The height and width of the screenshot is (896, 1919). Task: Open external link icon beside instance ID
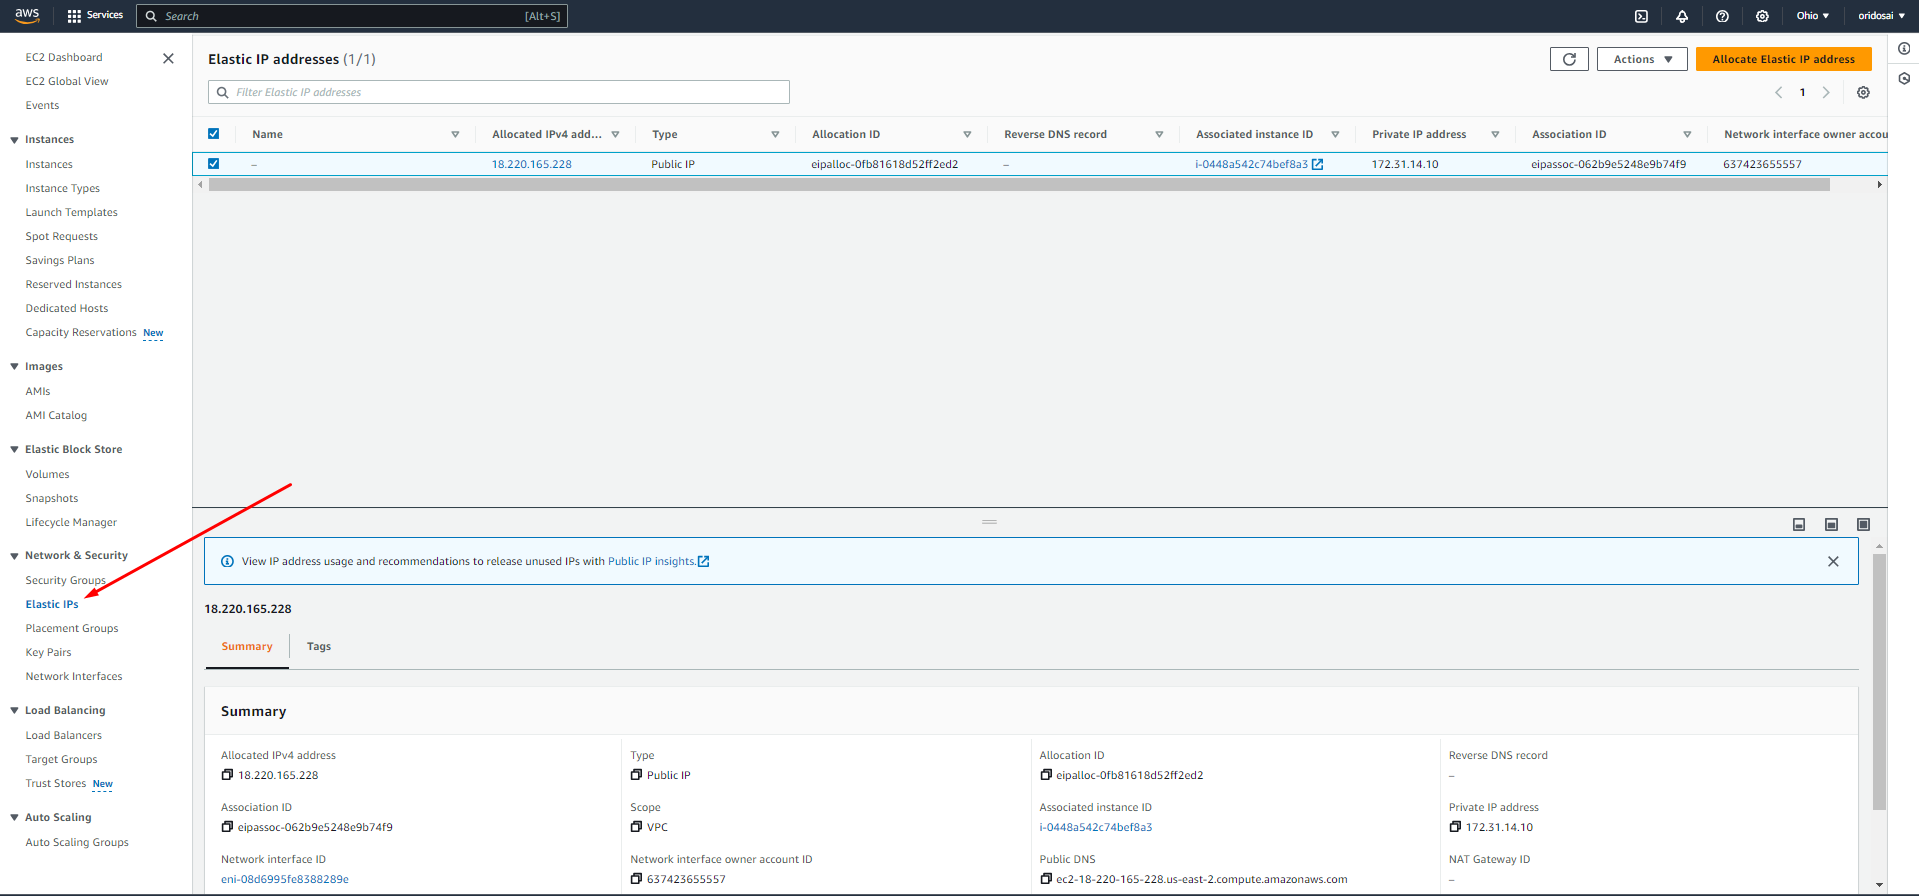tap(1318, 164)
